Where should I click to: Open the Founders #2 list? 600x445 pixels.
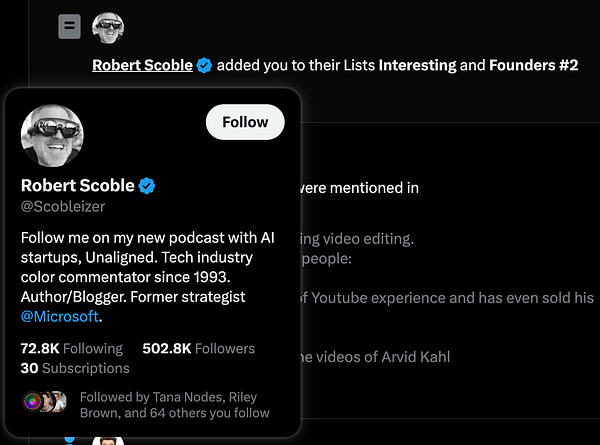click(533, 65)
